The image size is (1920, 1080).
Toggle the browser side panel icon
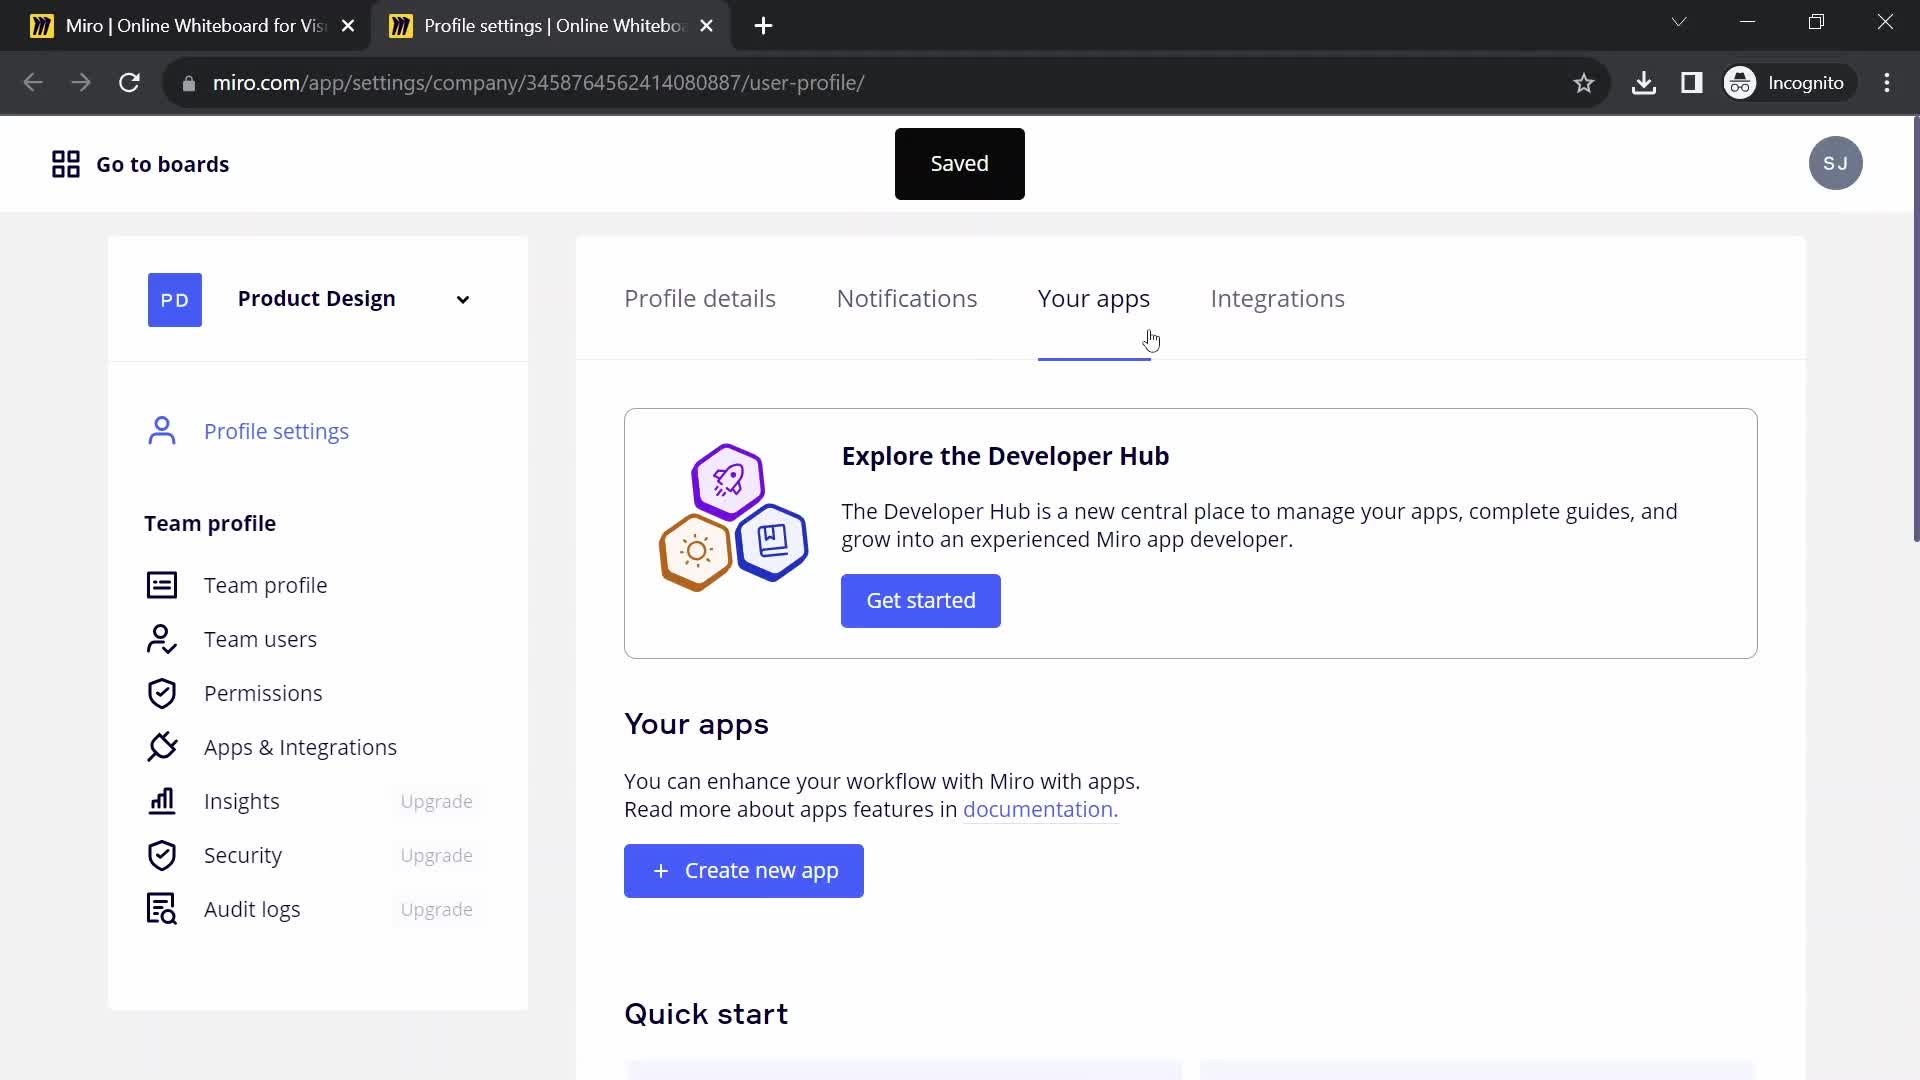(x=1691, y=83)
